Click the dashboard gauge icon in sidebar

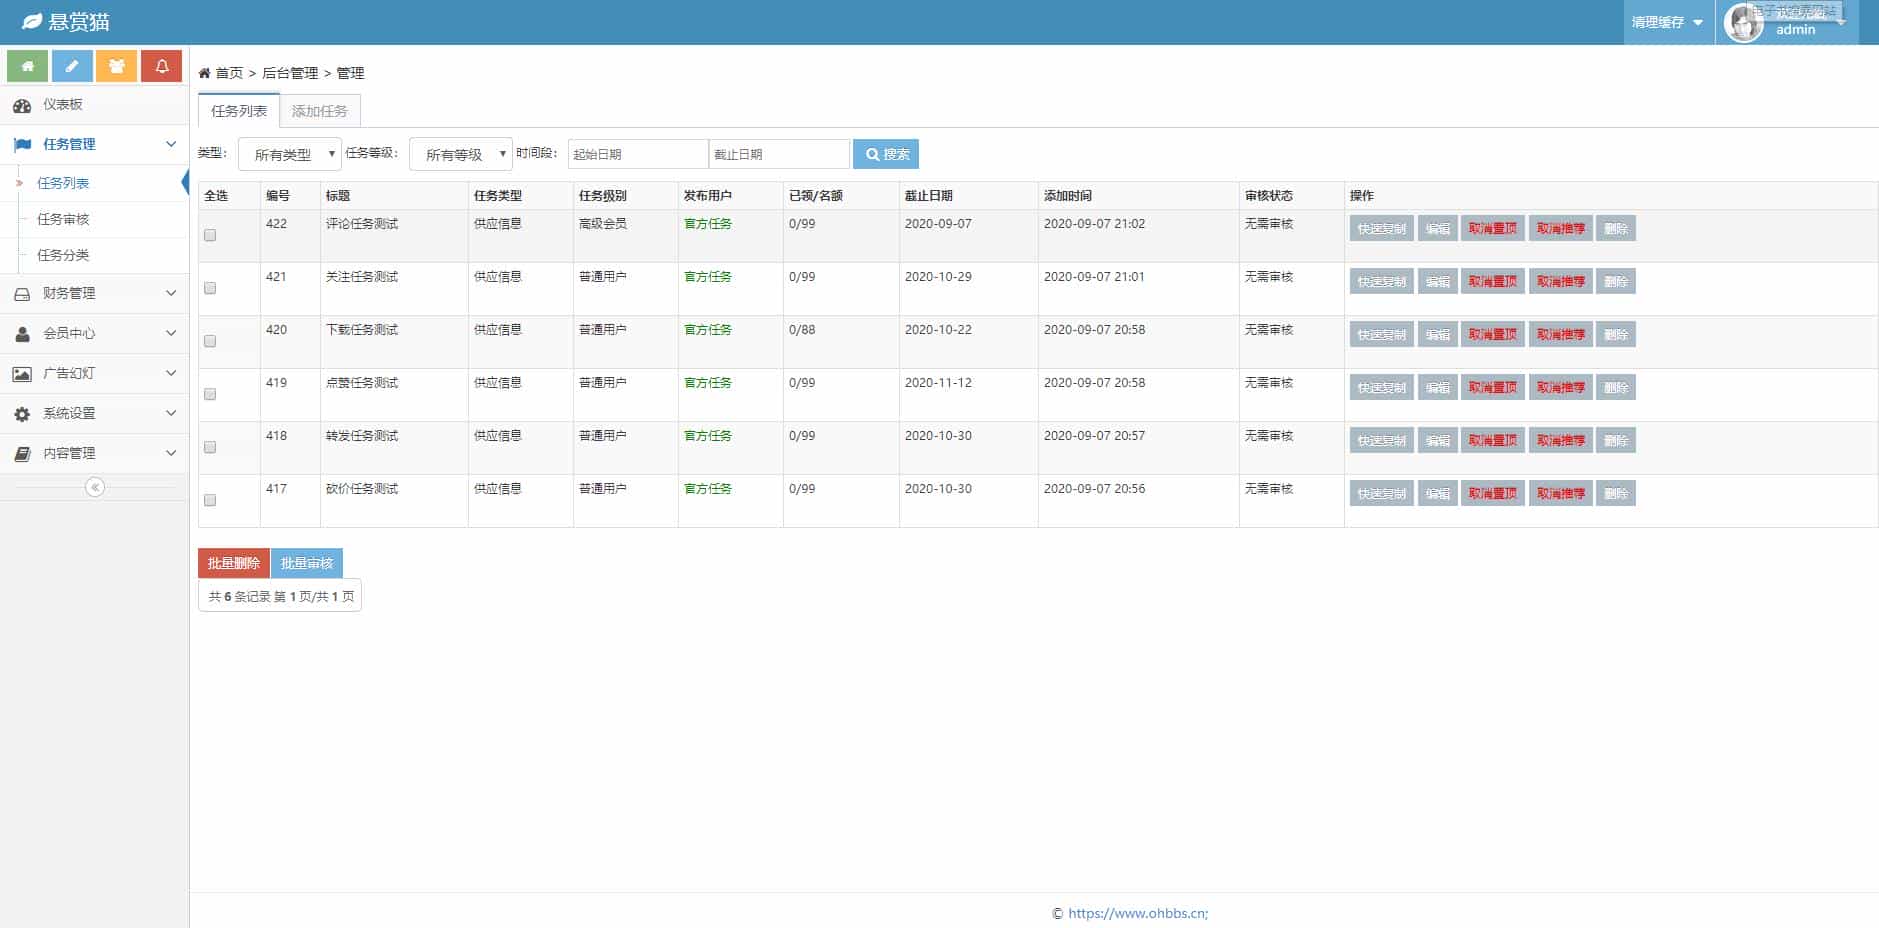pos(22,105)
